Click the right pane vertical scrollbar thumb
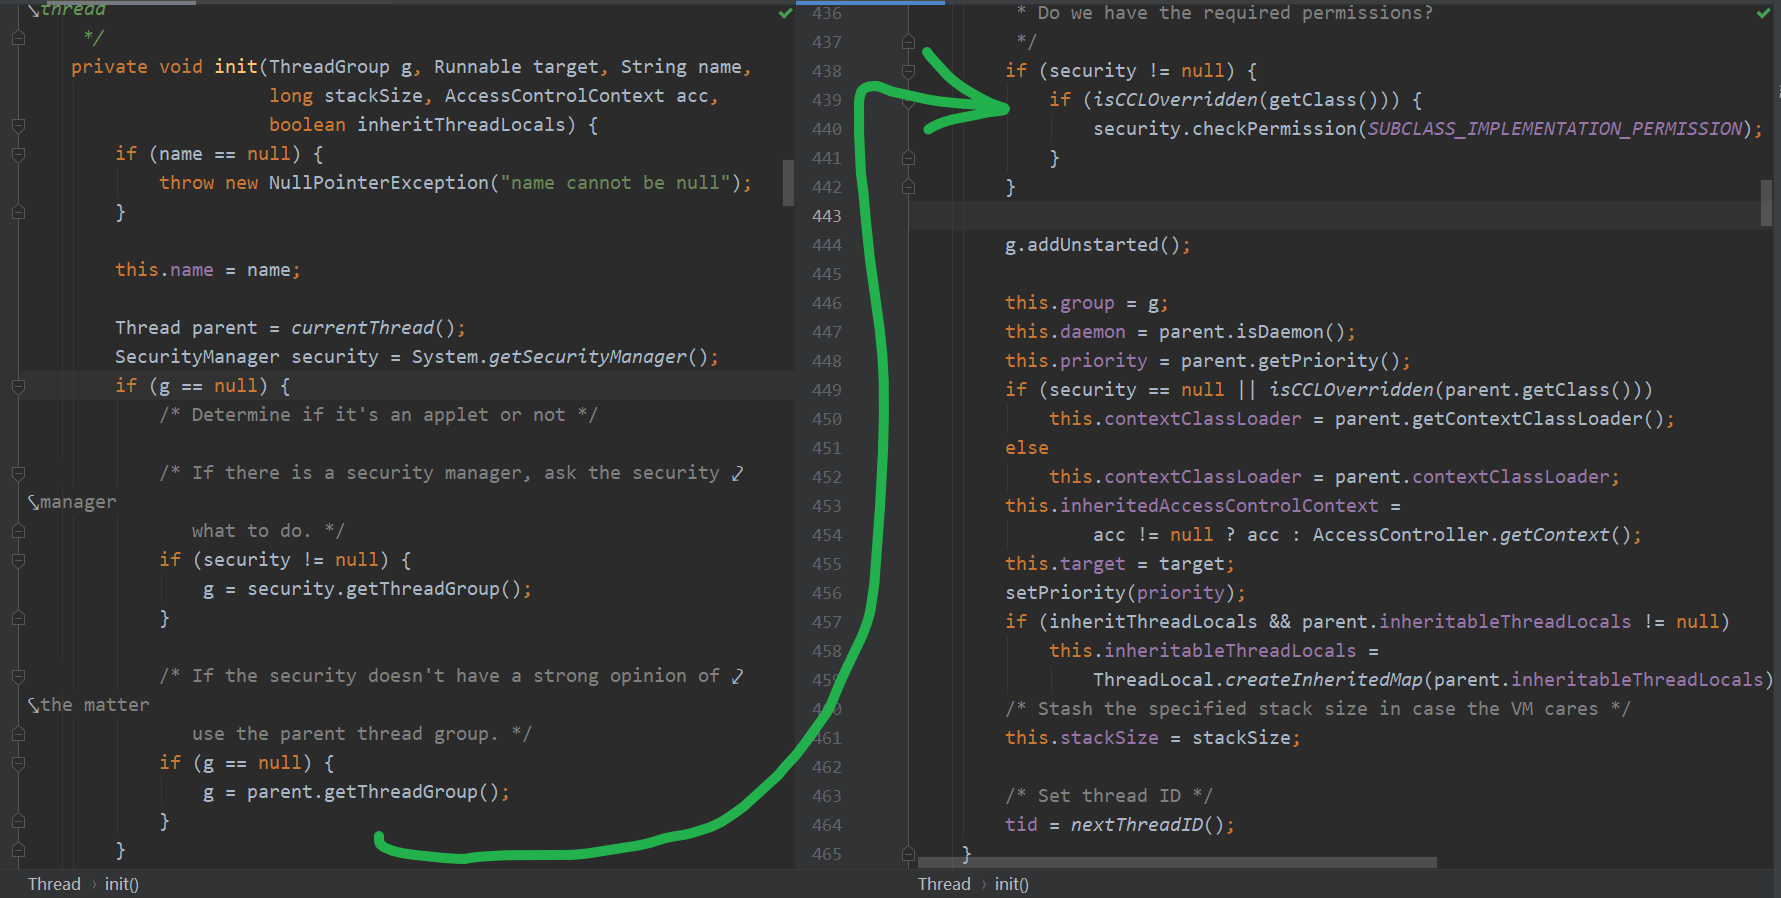Viewport: 1781px width, 898px height. tap(1766, 203)
